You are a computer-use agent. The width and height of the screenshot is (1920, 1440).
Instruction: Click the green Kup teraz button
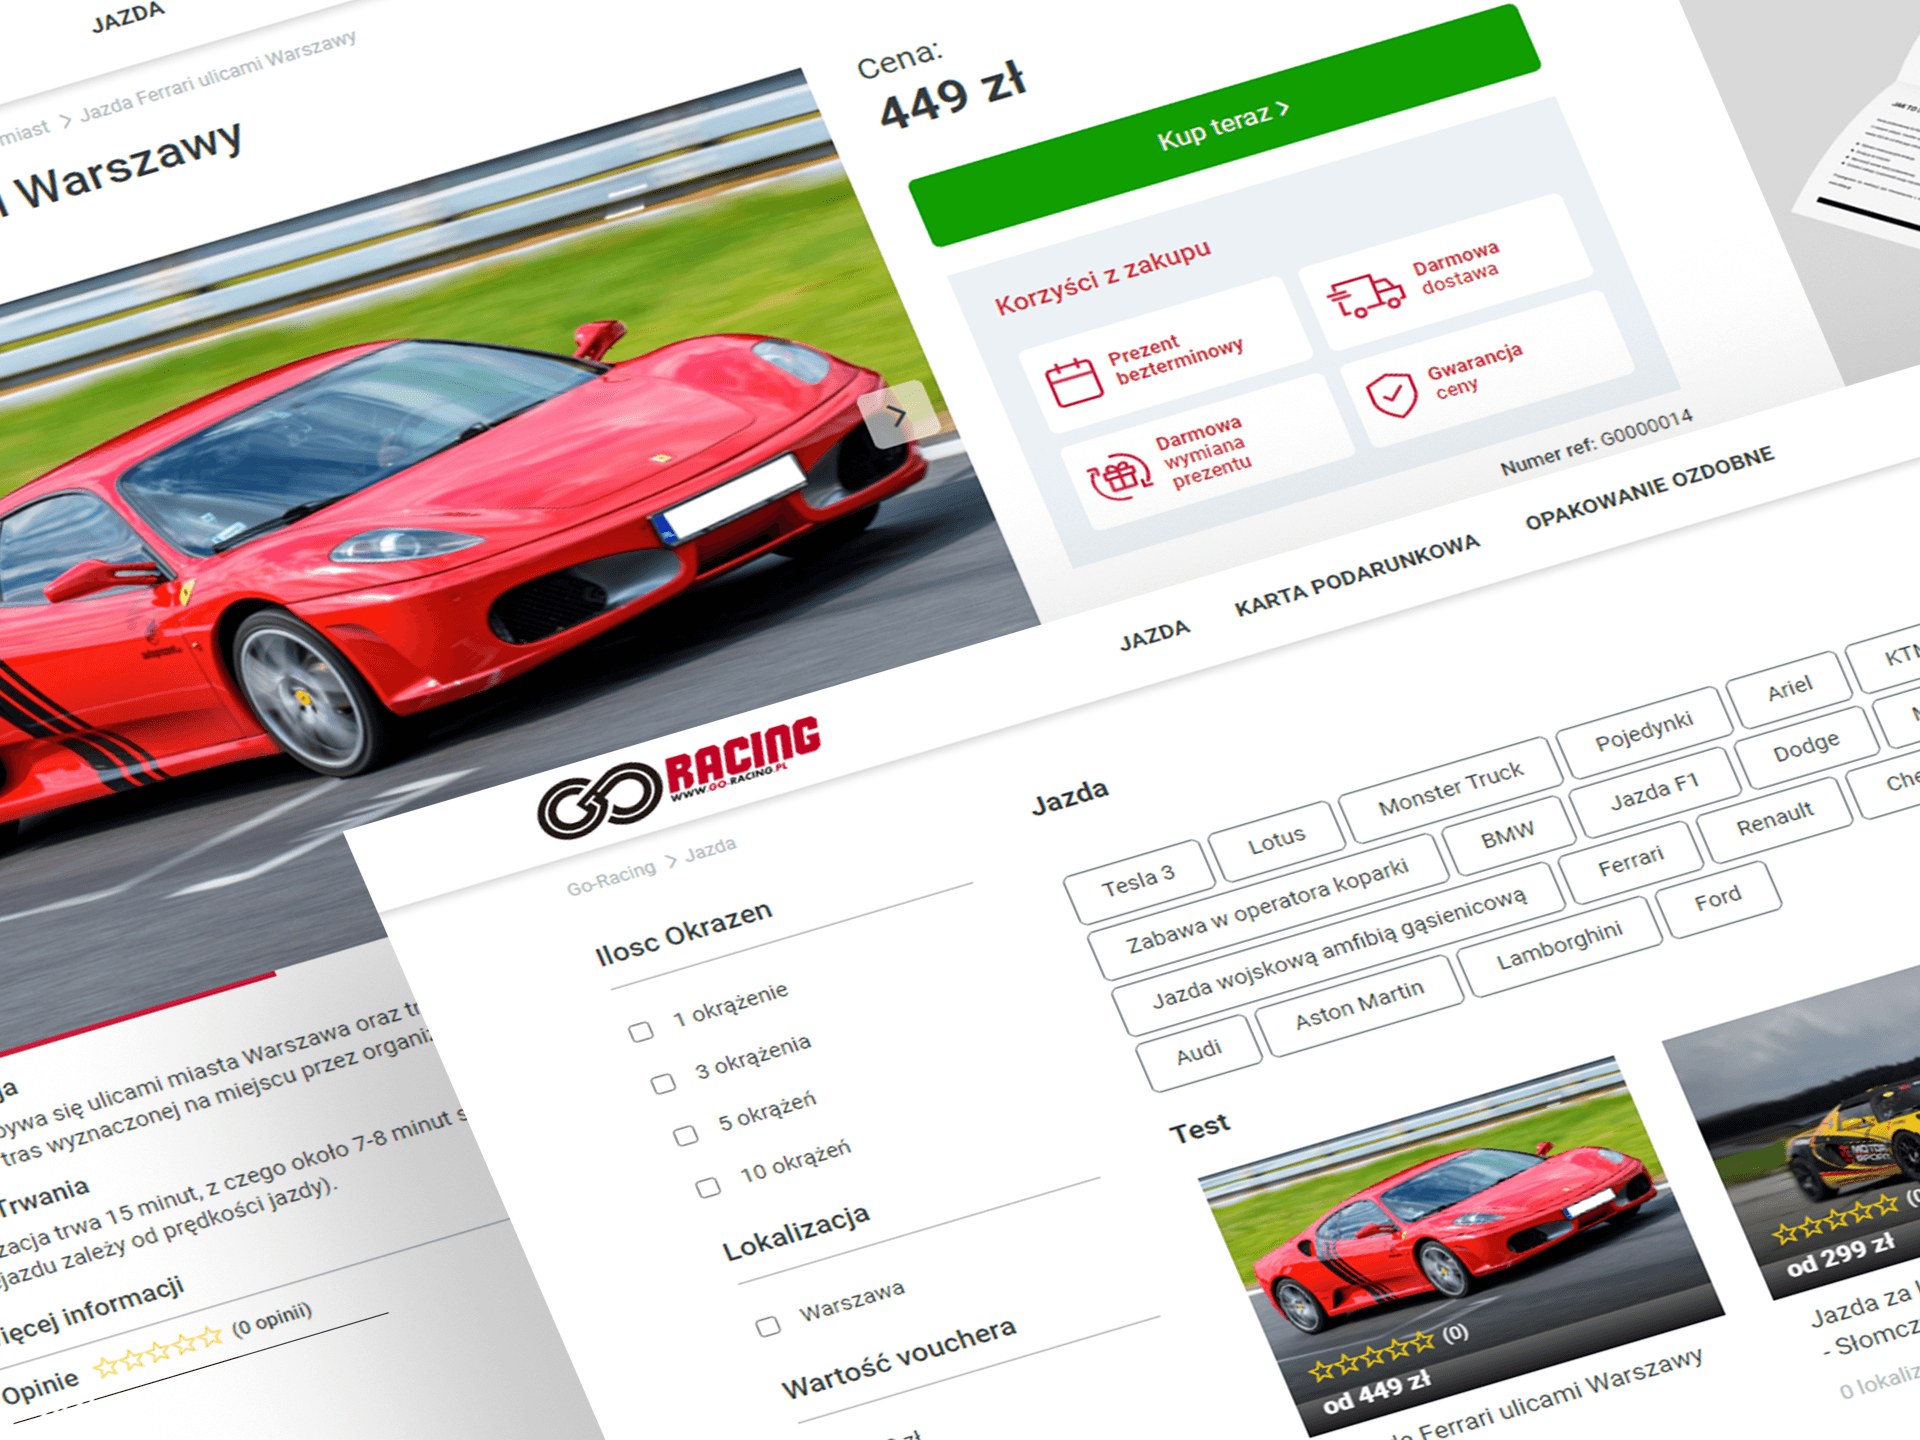pos(1224,125)
